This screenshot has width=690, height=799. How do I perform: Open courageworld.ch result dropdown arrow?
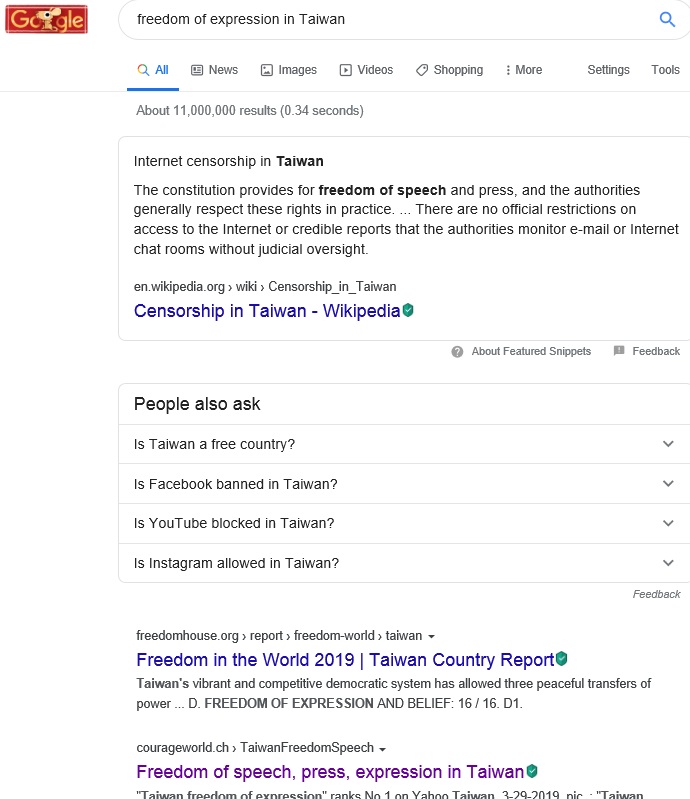(x=382, y=749)
